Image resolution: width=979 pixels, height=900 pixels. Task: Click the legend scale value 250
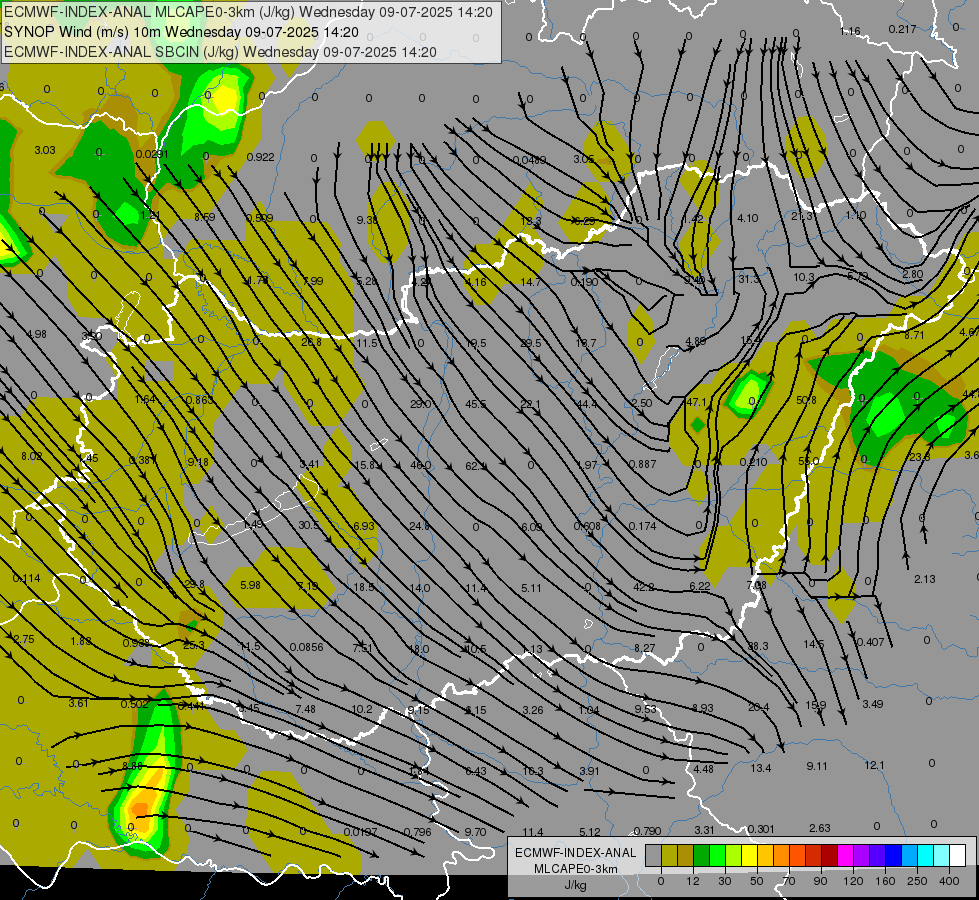(917, 881)
